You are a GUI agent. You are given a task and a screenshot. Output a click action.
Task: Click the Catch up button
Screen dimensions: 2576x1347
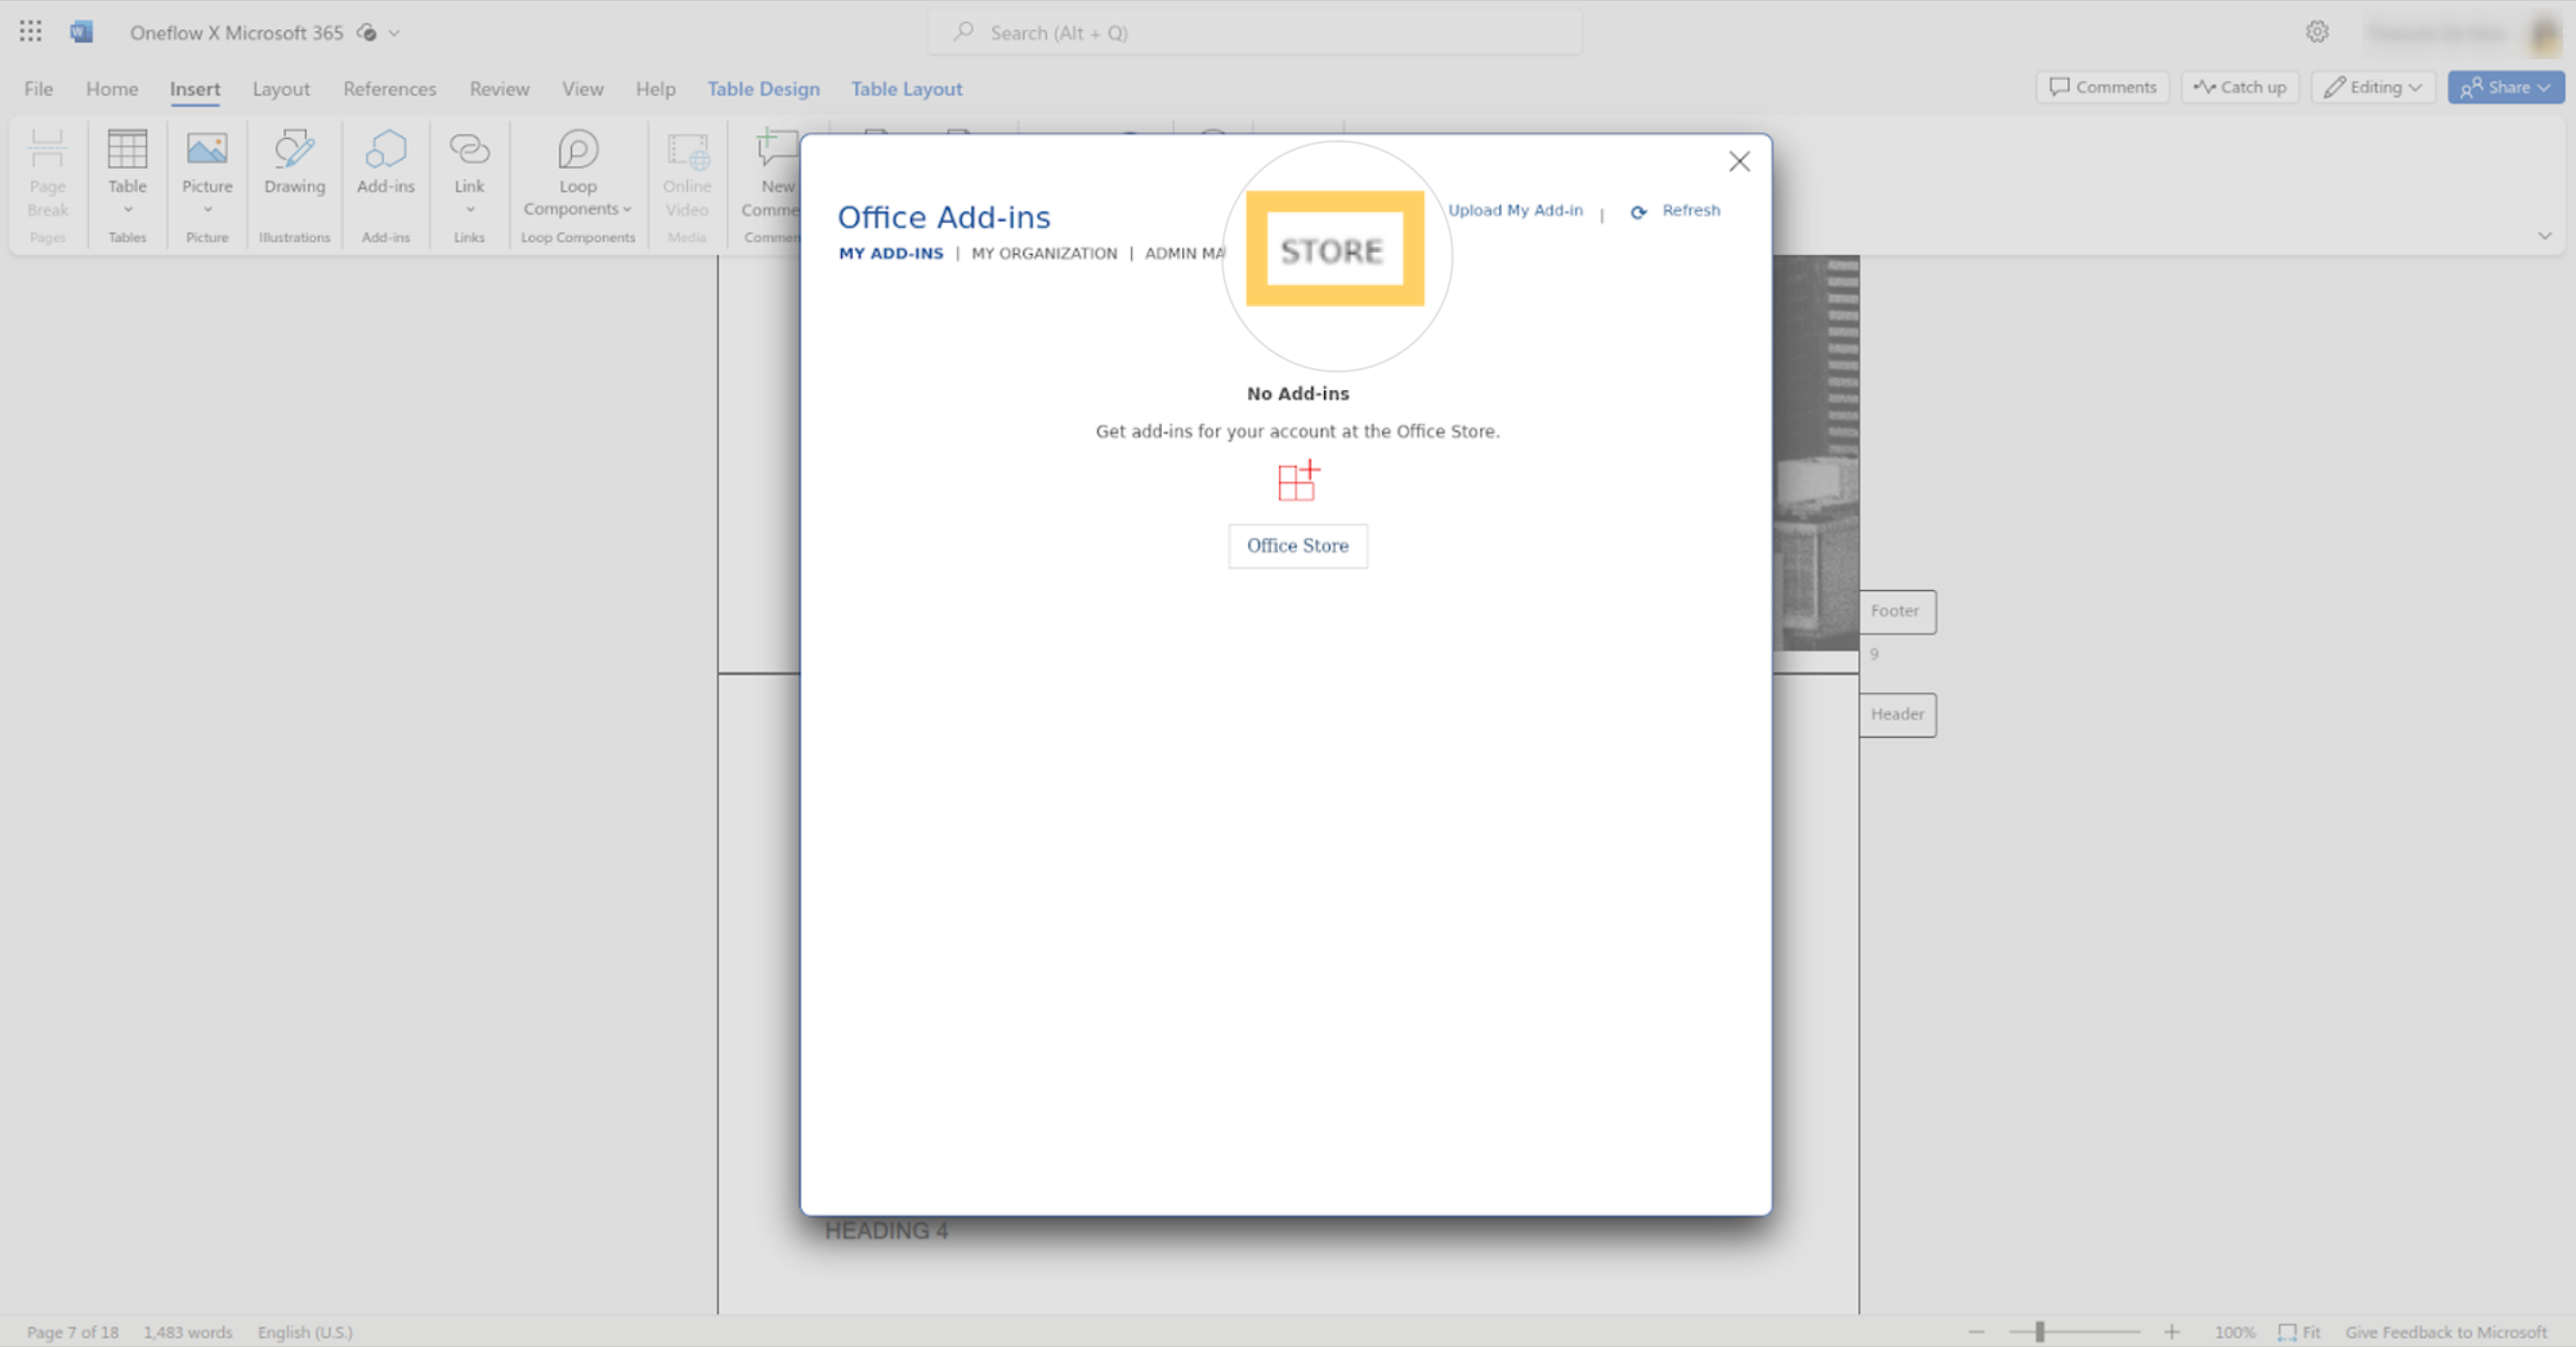tap(2240, 87)
